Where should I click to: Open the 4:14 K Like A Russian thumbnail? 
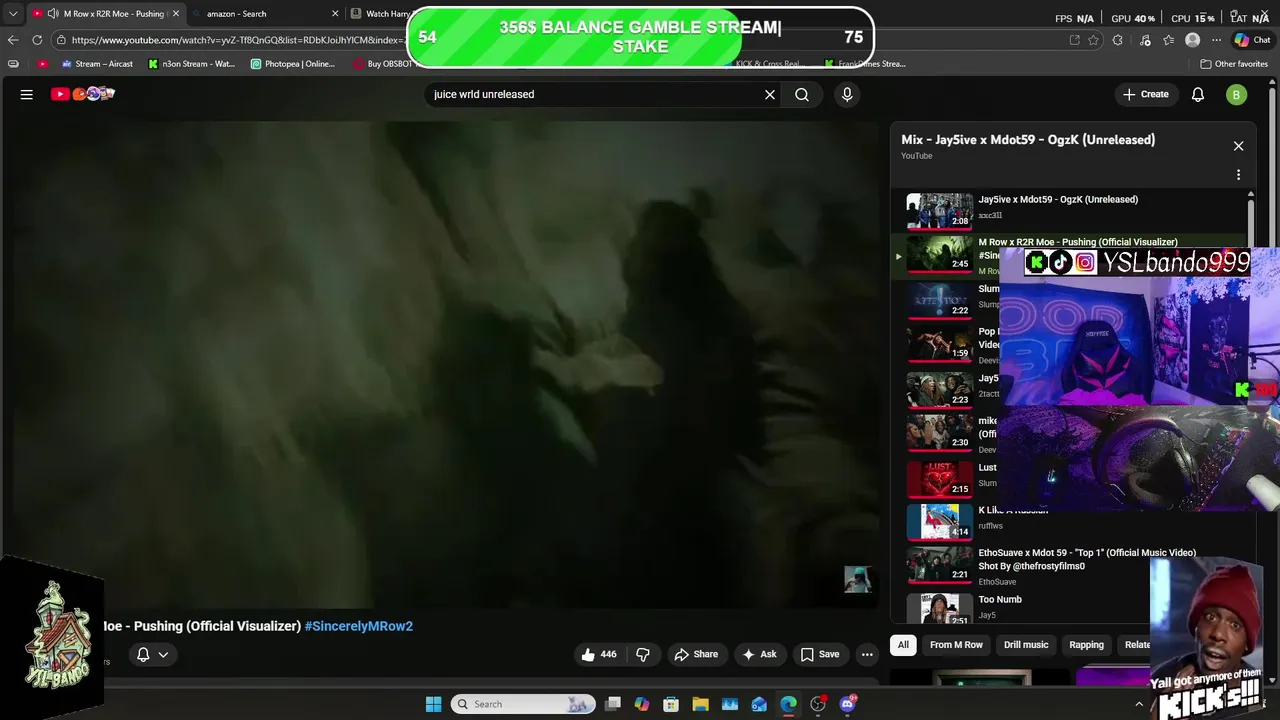point(939,521)
